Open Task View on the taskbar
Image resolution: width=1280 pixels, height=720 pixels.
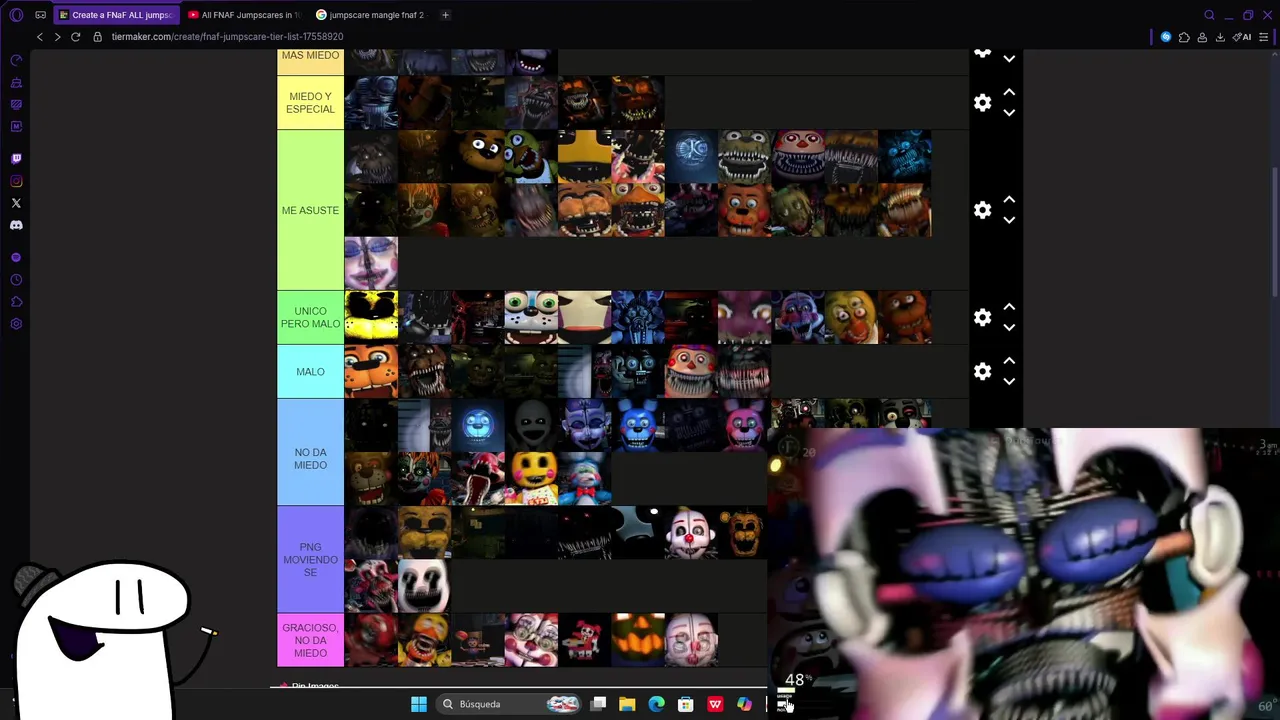tap(598, 704)
